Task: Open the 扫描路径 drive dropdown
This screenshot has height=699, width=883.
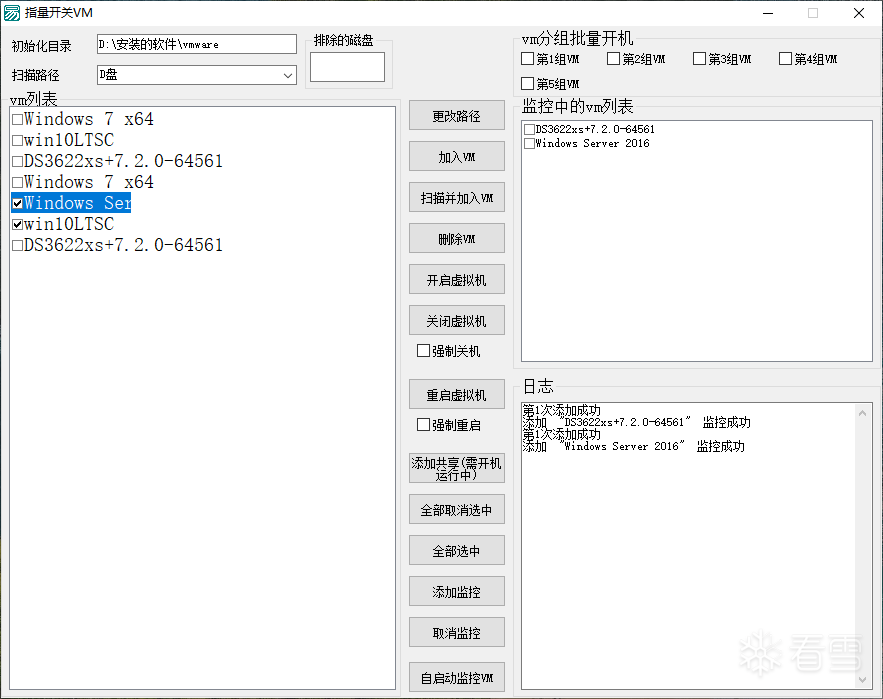Action: click(x=288, y=75)
